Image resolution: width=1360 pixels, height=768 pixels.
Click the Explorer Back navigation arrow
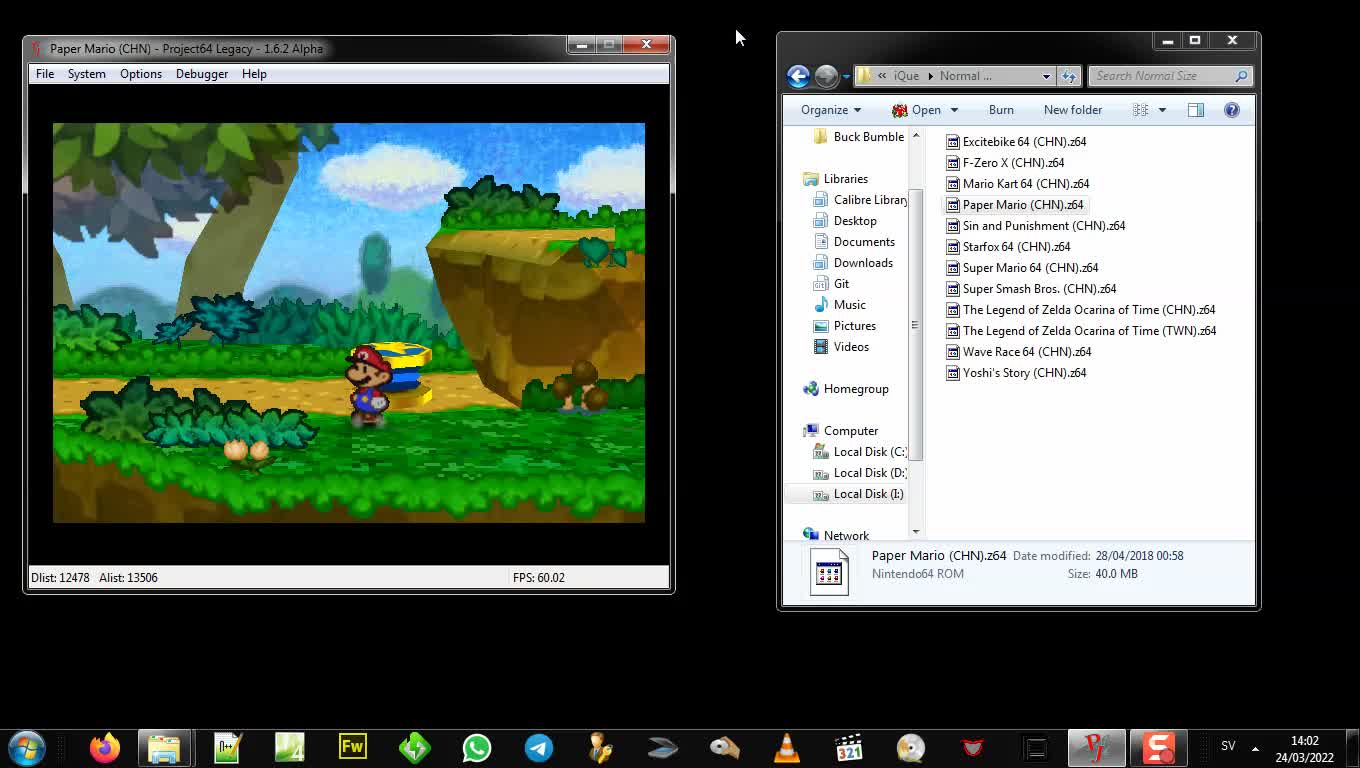(x=798, y=76)
